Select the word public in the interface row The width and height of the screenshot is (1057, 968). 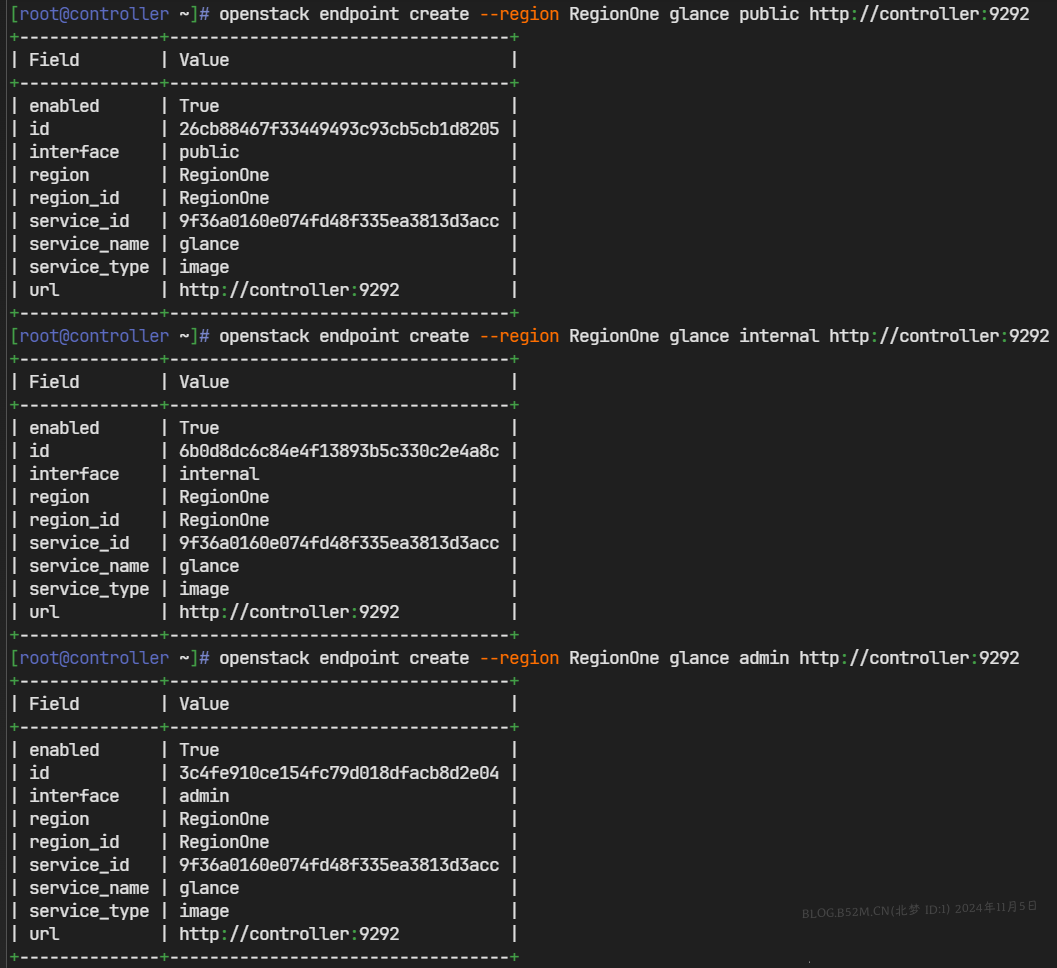pos(207,151)
